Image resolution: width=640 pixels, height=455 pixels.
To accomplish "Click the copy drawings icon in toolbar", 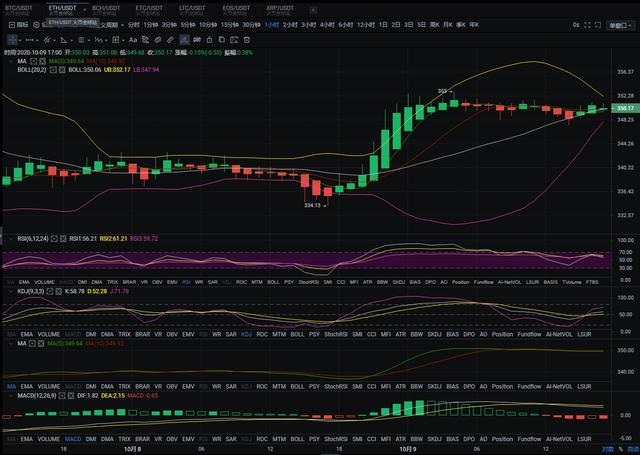I will [222, 40].
